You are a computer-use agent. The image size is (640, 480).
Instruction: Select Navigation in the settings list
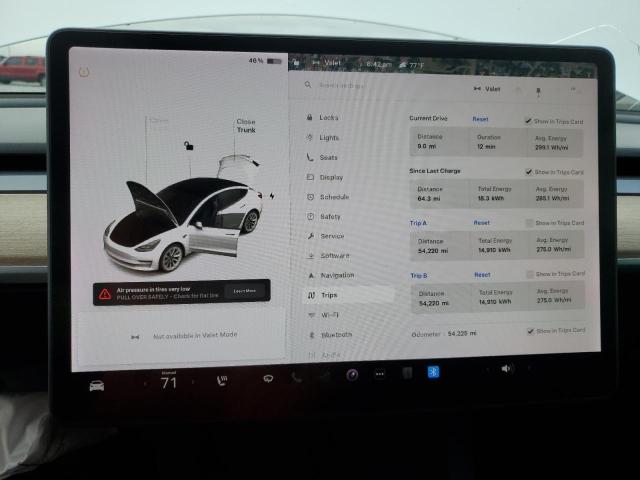(336, 275)
